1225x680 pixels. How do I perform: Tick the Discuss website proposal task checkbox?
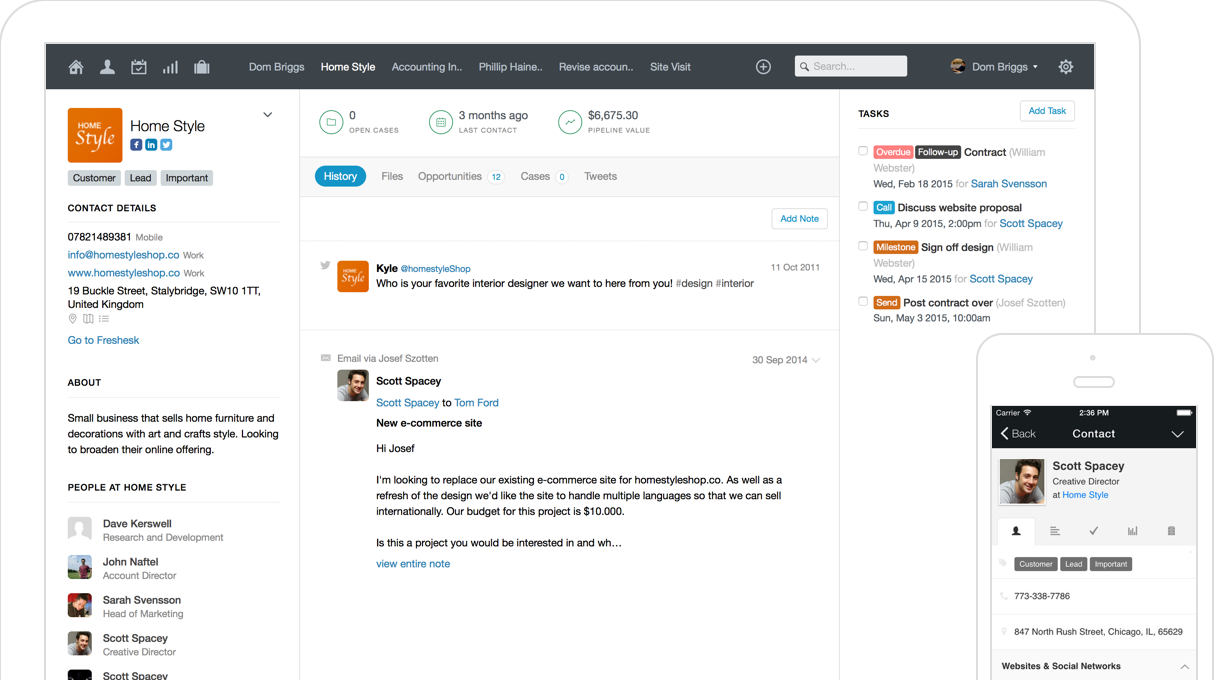pos(863,206)
